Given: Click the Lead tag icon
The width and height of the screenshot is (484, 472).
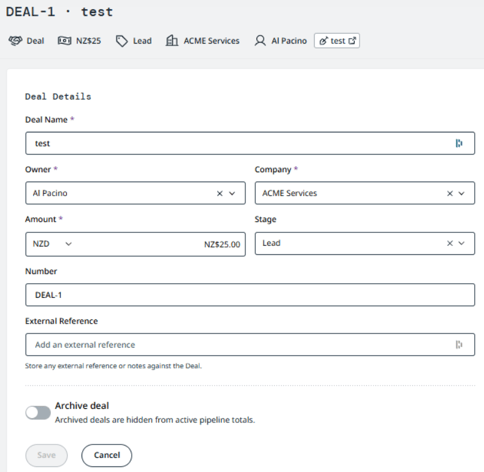Looking at the screenshot, I should click(x=122, y=41).
